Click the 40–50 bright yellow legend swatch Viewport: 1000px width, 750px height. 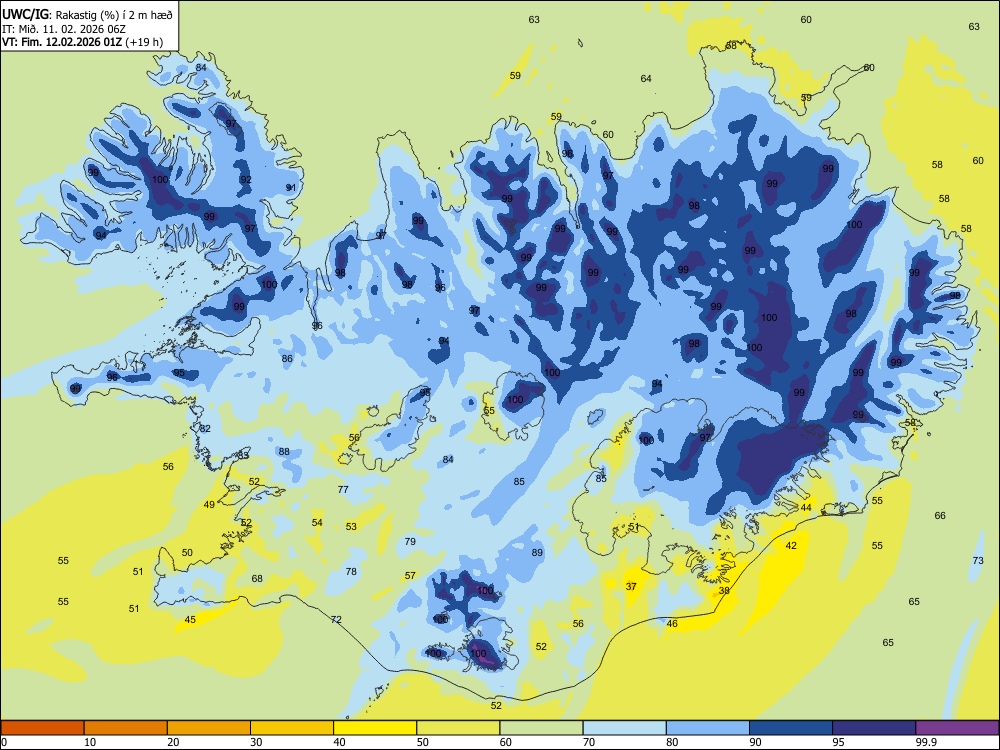(x=375, y=728)
